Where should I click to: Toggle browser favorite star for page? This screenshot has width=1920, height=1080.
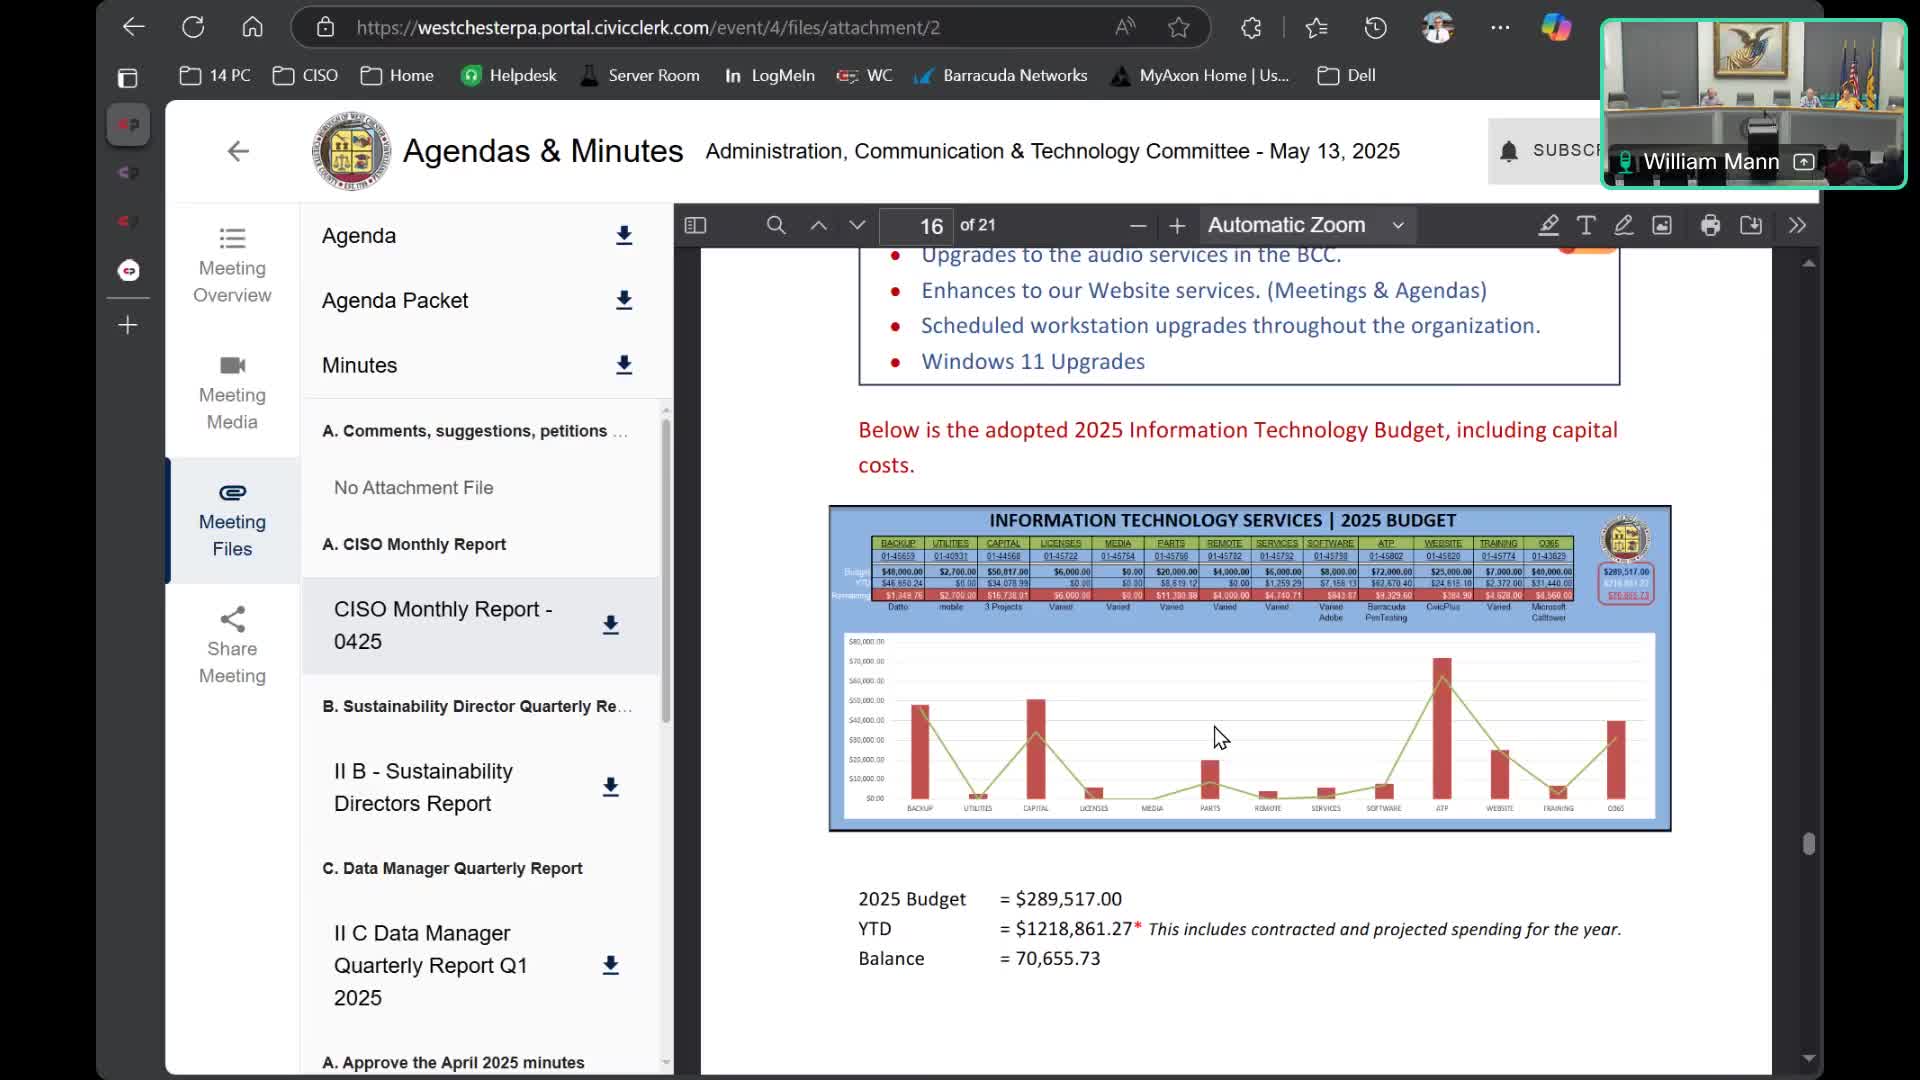pyautogui.click(x=1179, y=27)
